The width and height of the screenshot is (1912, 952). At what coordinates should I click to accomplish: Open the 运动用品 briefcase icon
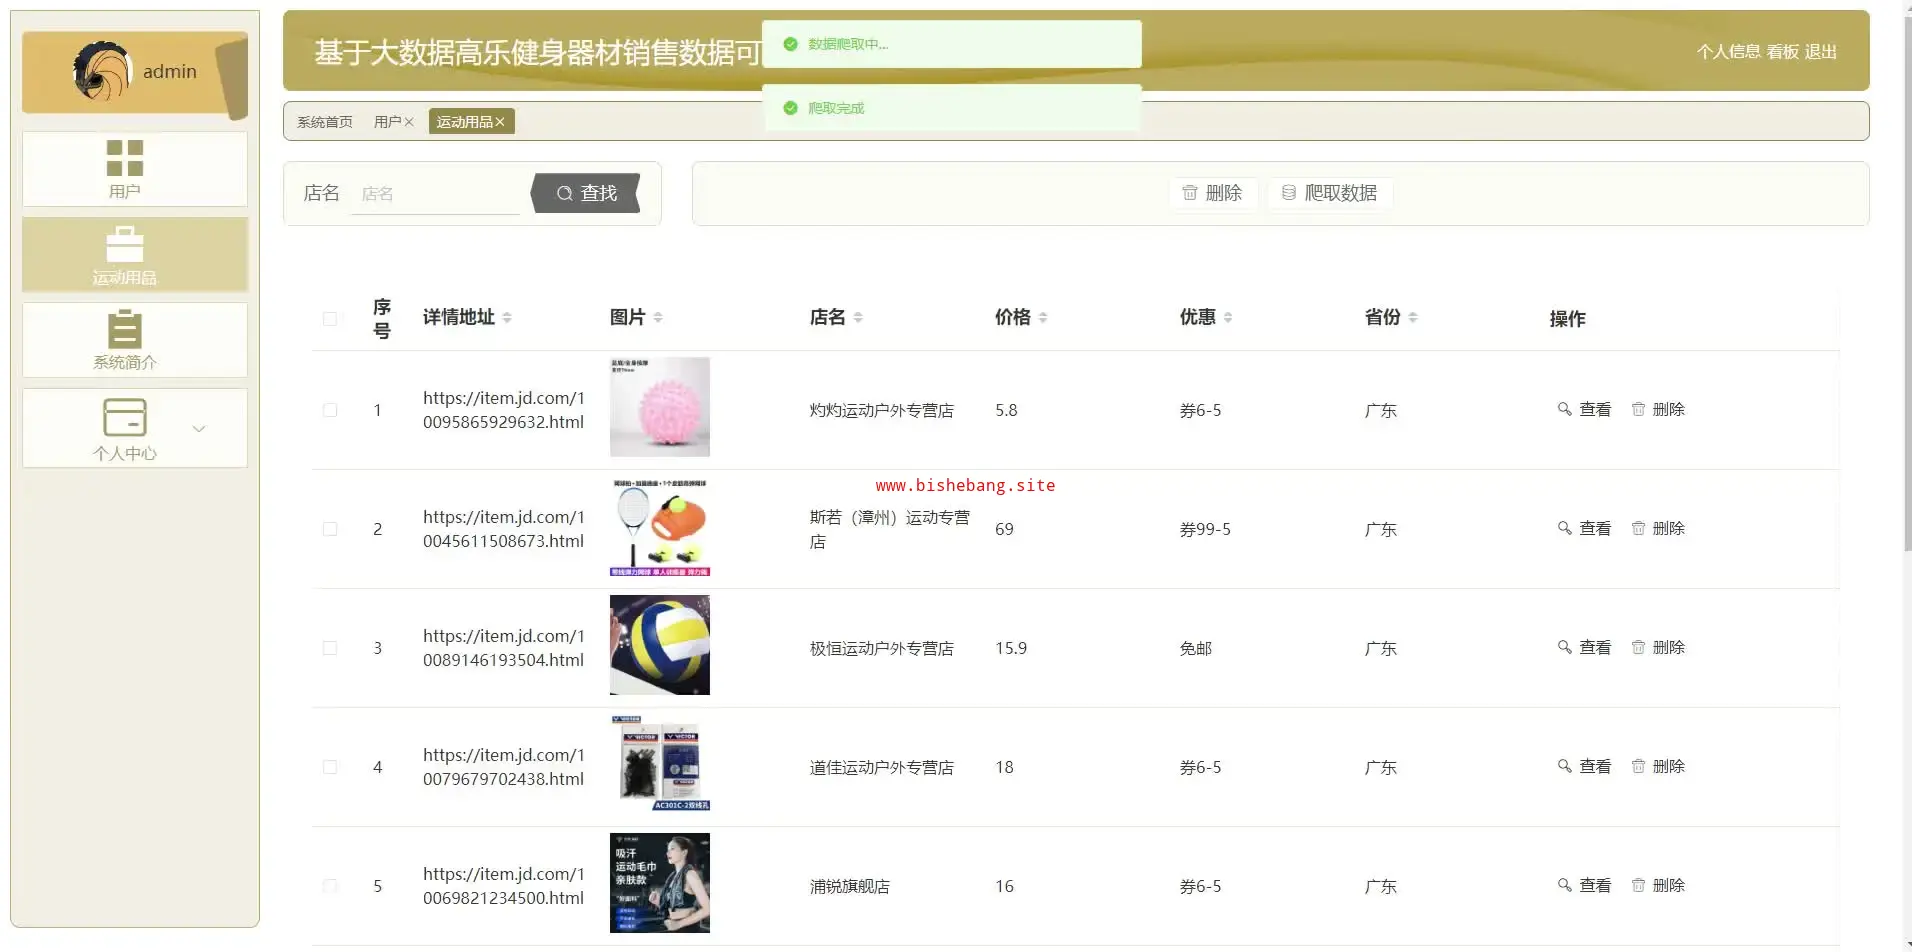(x=125, y=244)
